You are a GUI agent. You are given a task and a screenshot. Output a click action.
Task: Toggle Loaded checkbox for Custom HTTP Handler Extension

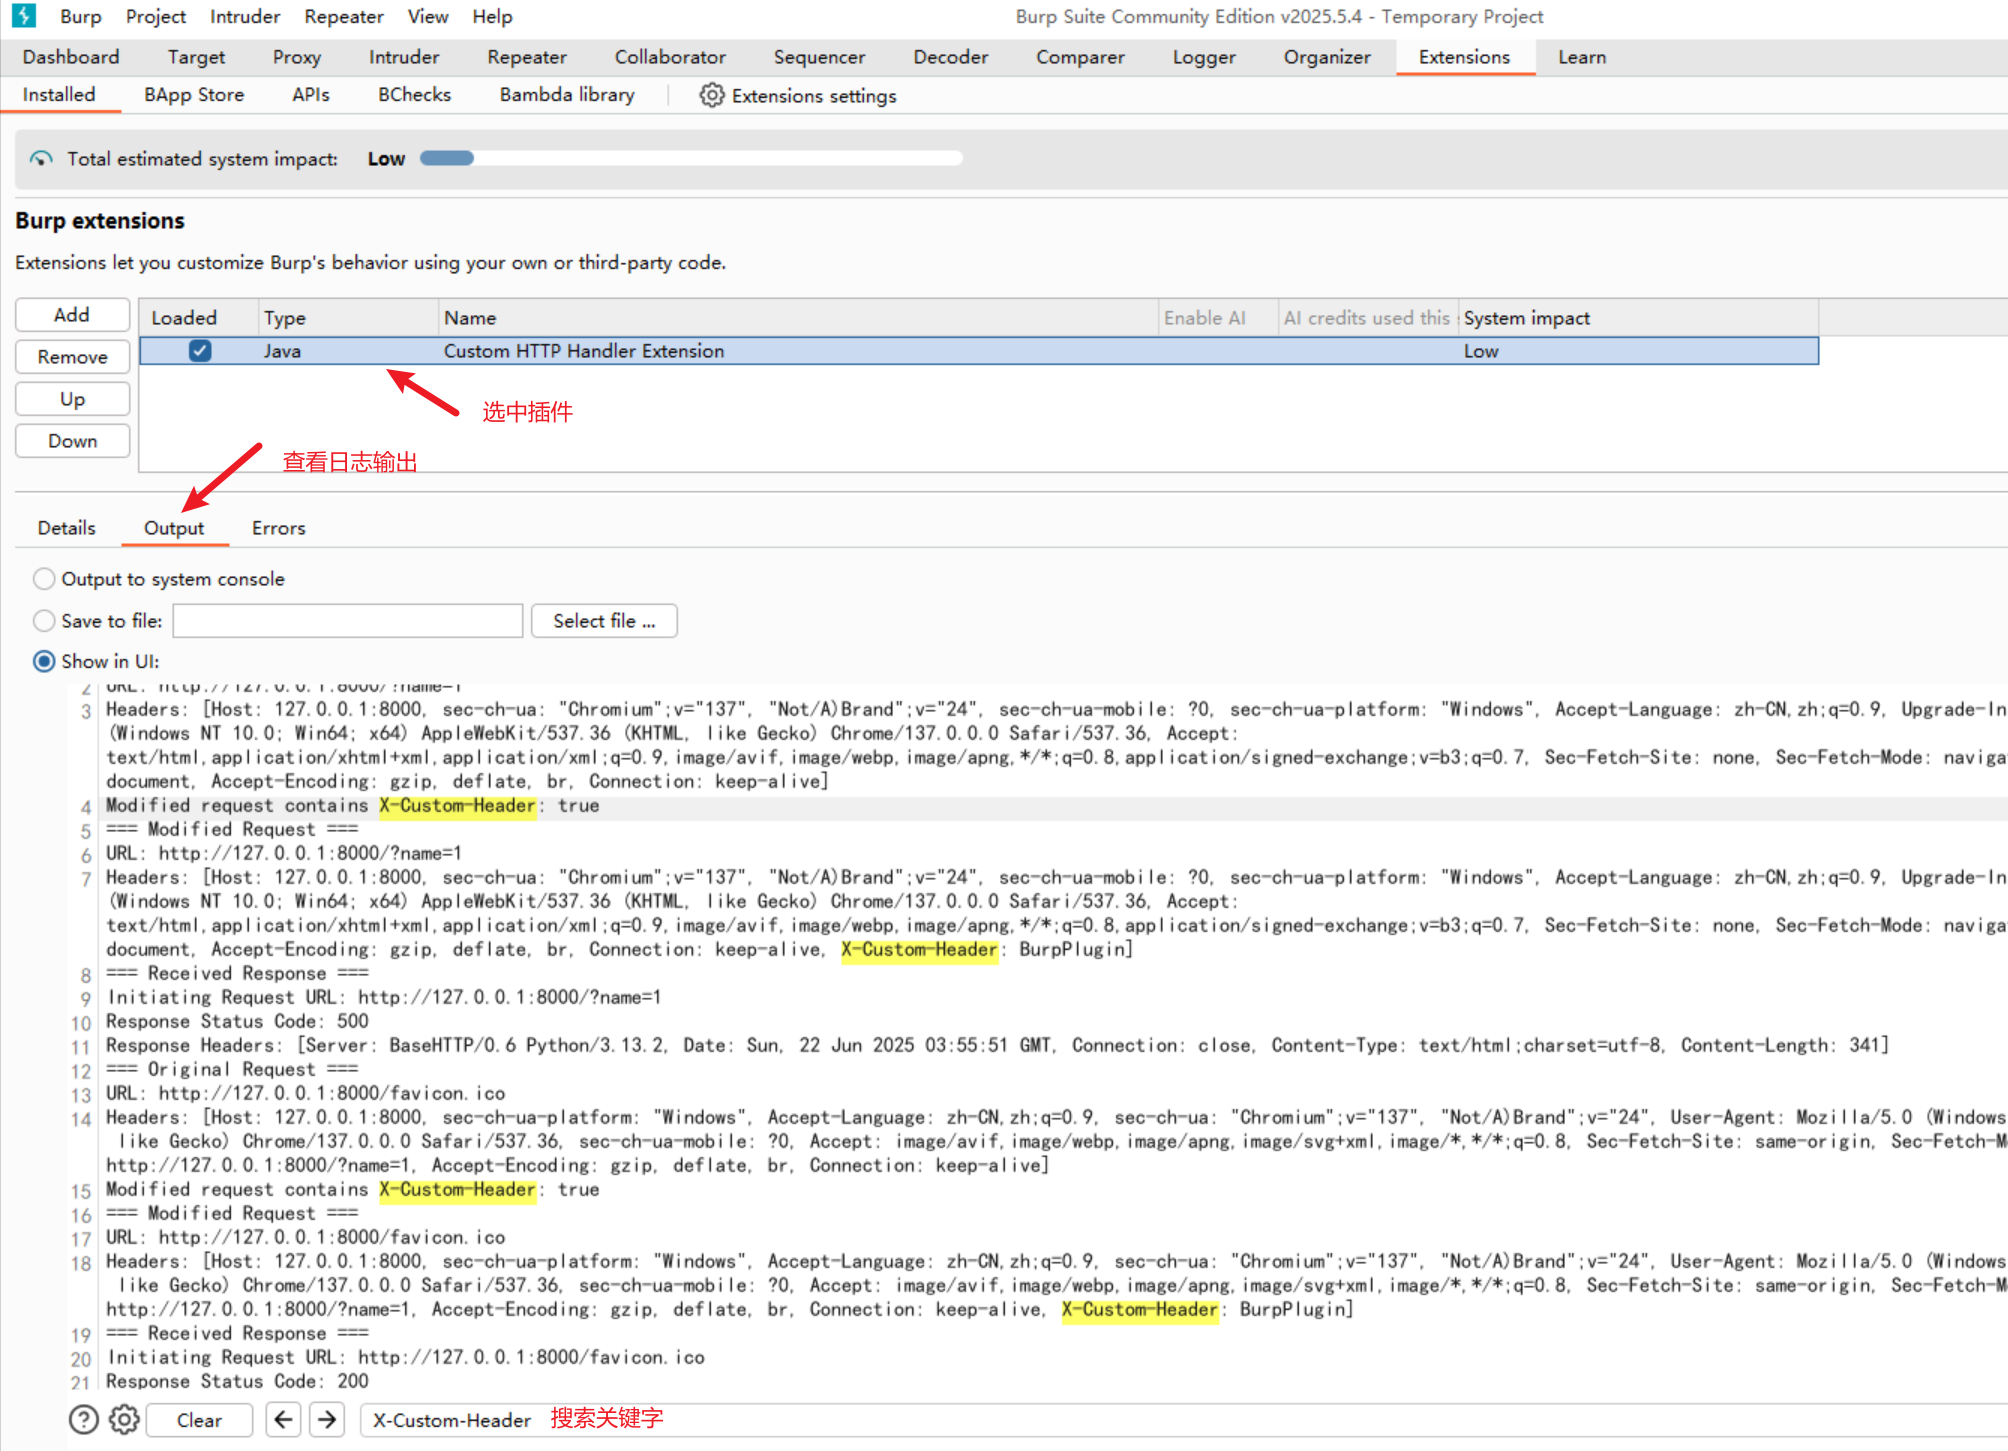click(x=200, y=350)
